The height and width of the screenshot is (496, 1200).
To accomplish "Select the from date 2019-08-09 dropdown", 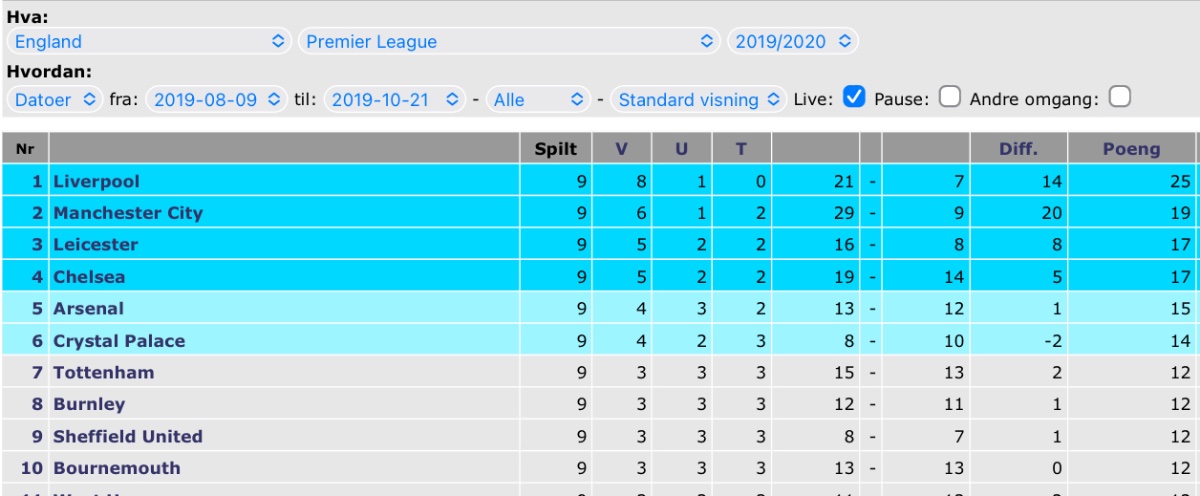I will pos(217,99).
